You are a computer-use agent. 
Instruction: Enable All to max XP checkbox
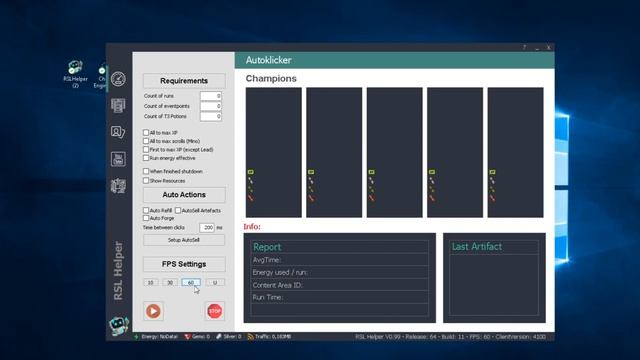146,133
